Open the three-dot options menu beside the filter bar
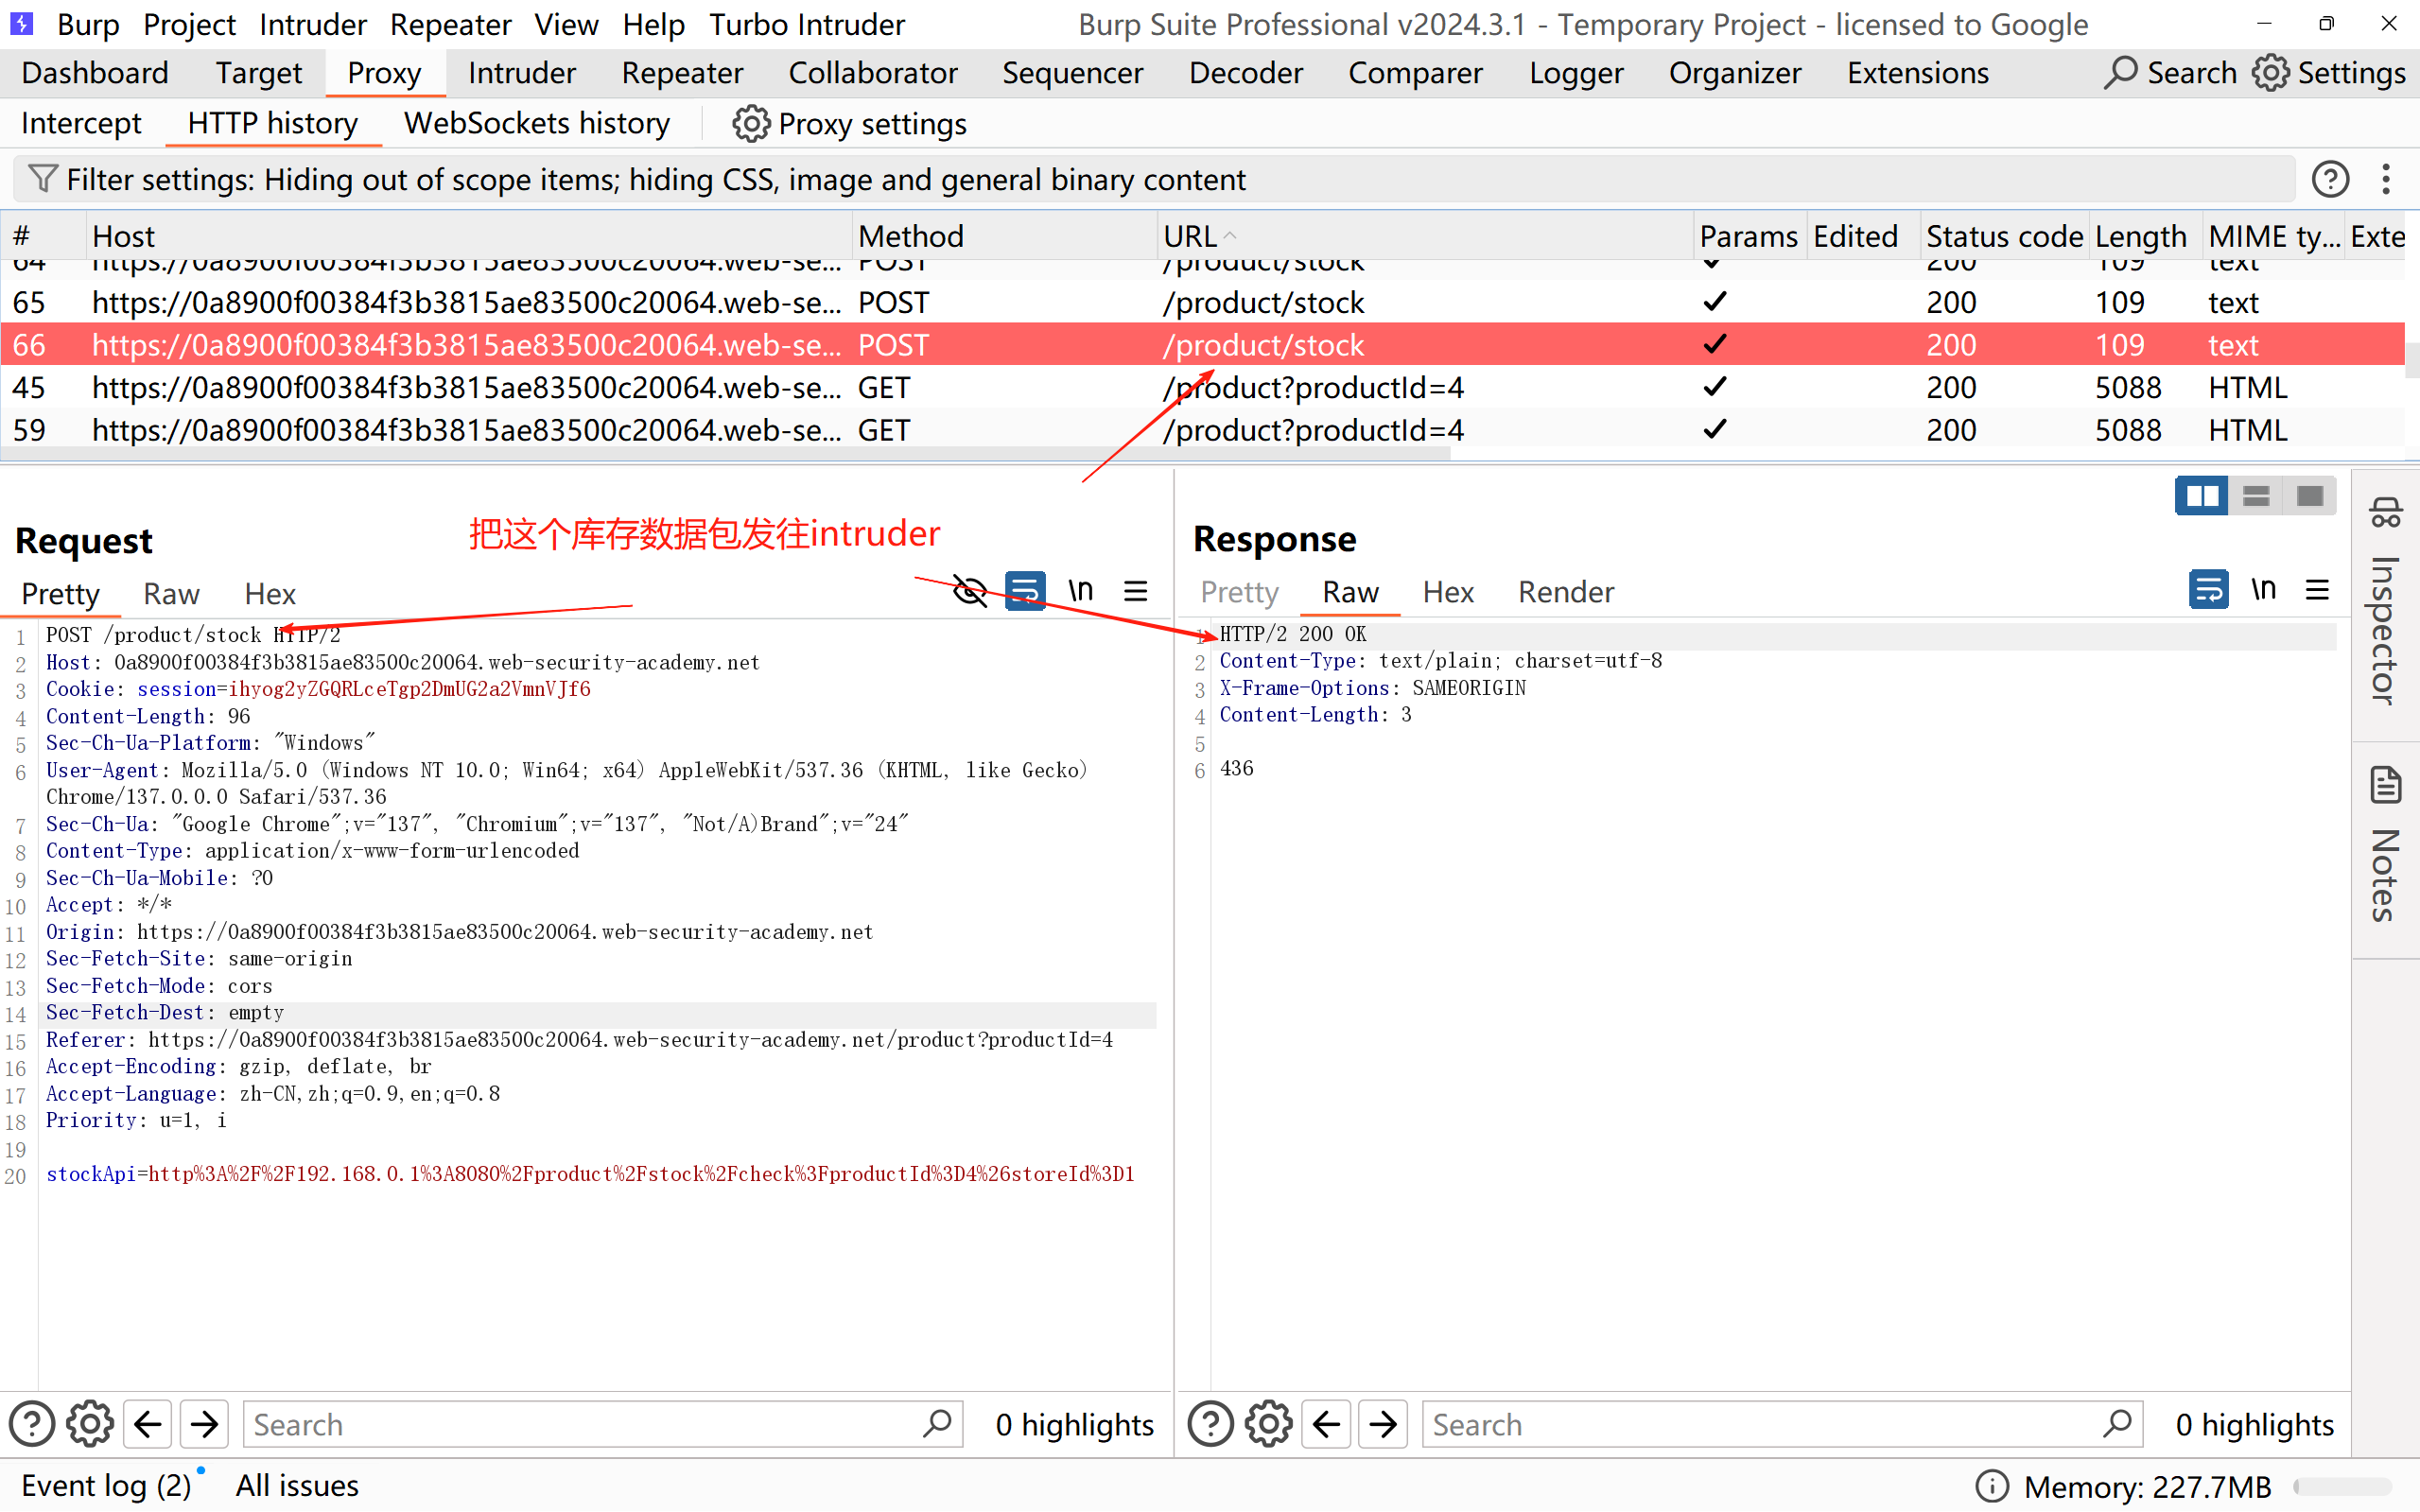Screen dimensions: 2420x1512 2386,179
